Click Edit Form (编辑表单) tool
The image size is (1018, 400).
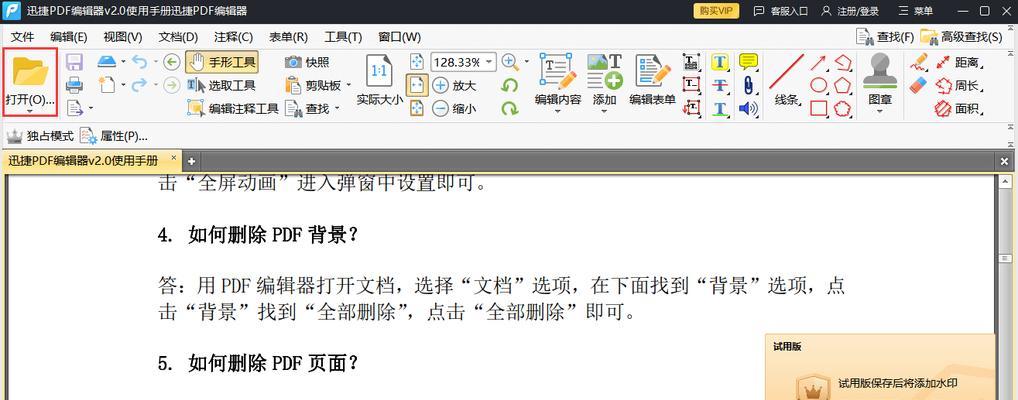[652, 81]
